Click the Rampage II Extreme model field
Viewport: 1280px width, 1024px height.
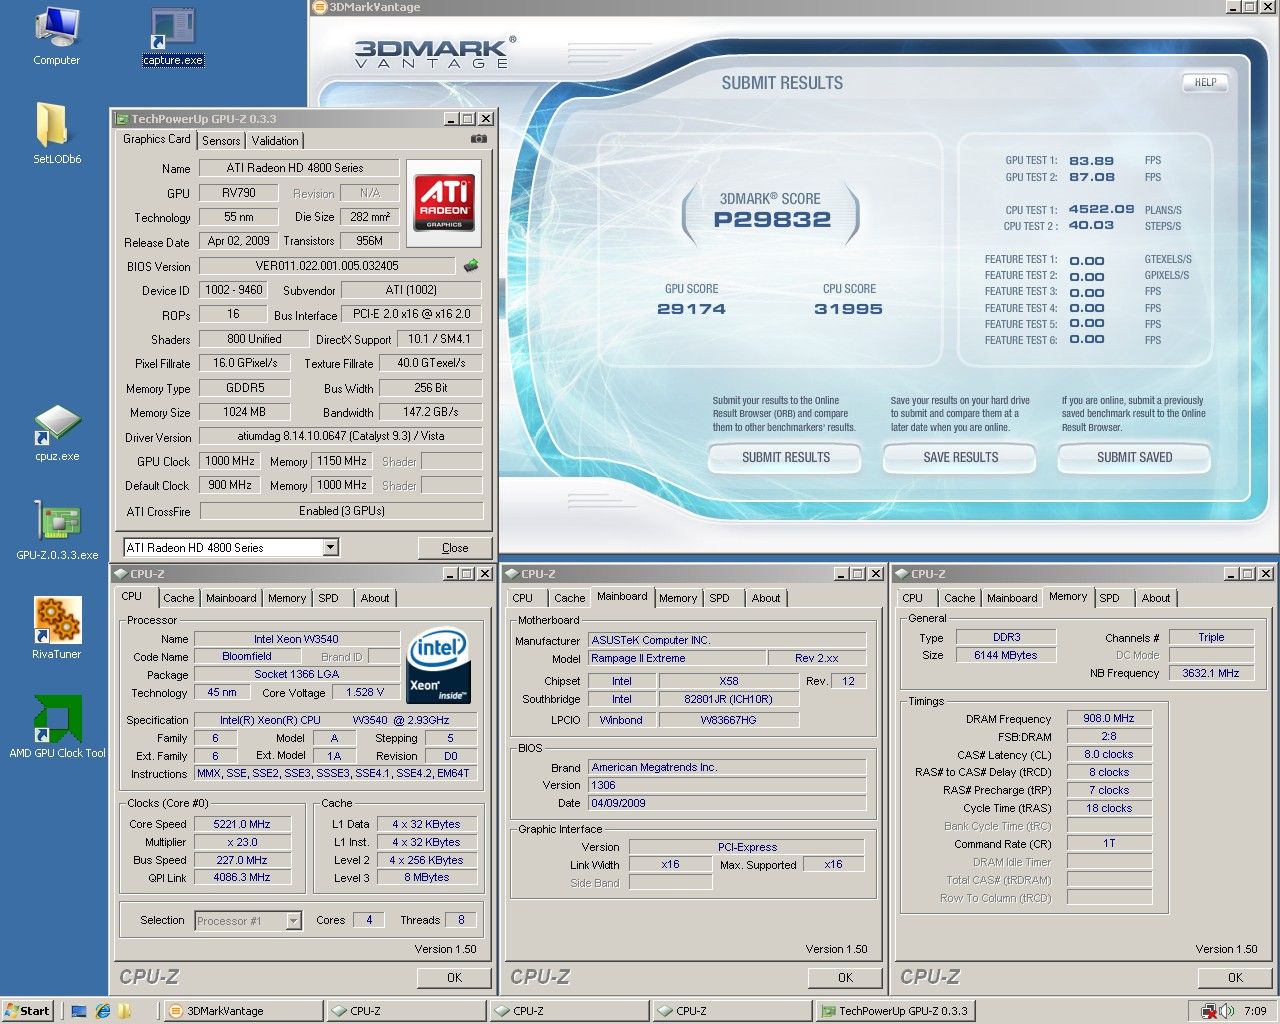677,658
